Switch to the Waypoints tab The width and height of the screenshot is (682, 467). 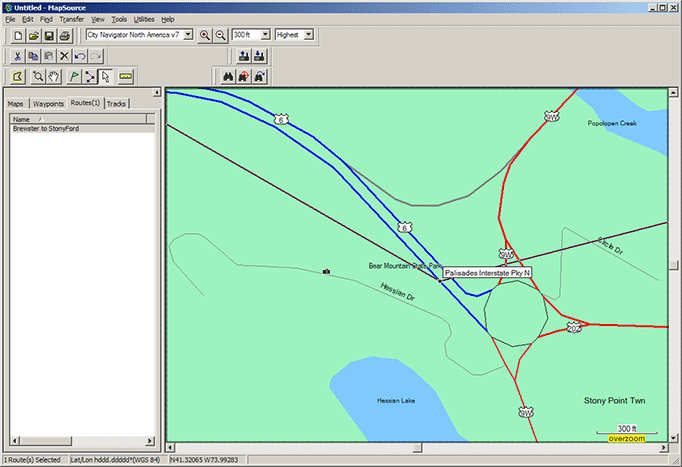pyautogui.click(x=48, y=104)
